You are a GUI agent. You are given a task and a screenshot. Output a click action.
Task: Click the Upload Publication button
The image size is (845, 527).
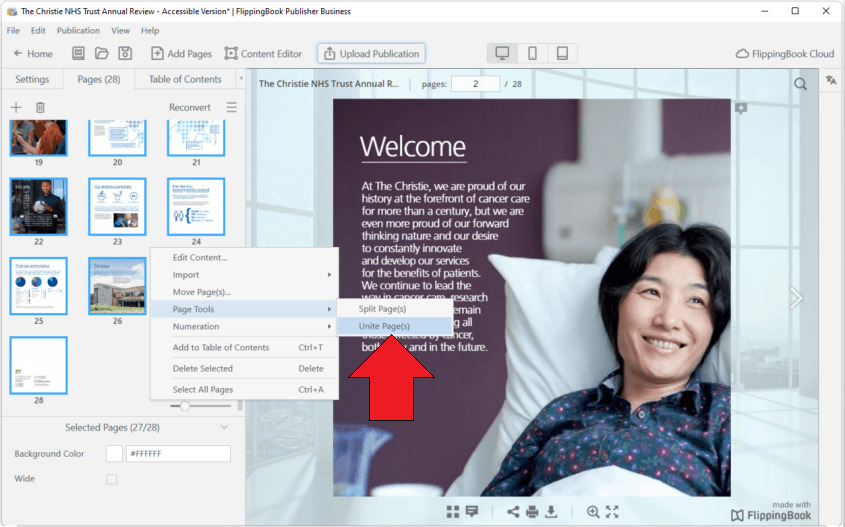tap(372, 53)
